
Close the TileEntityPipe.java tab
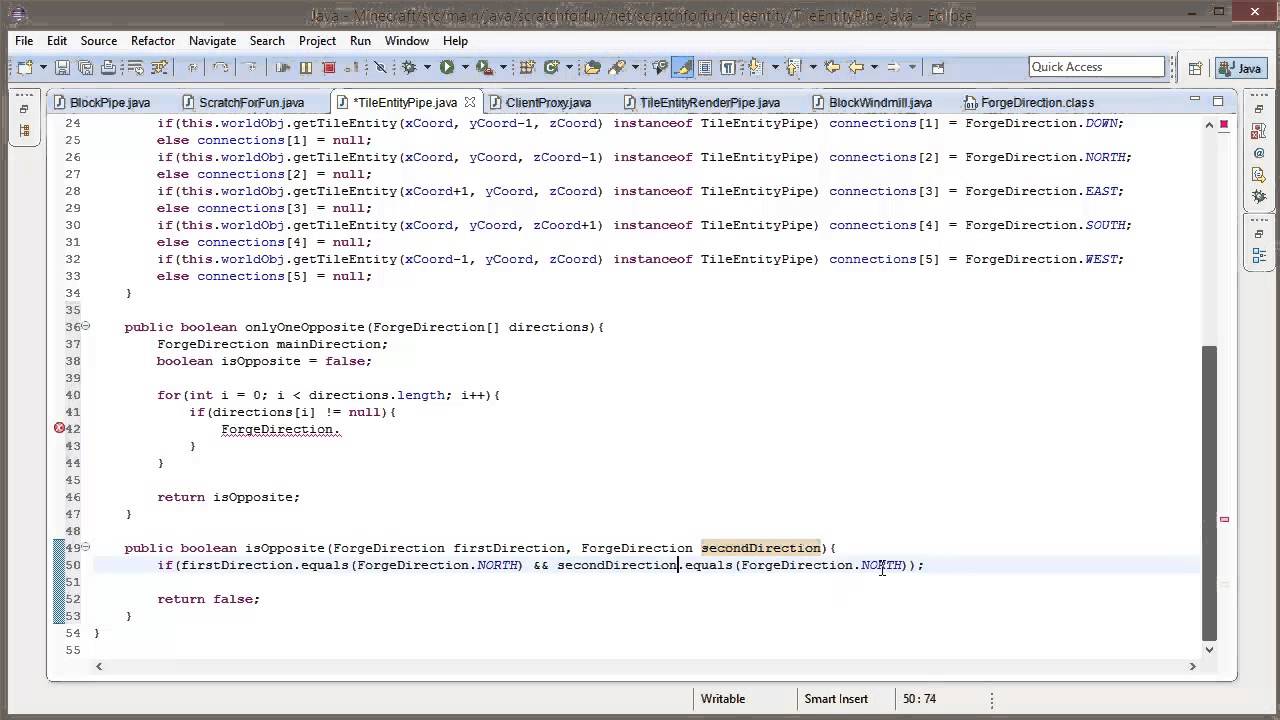click(x=470, y=102)
